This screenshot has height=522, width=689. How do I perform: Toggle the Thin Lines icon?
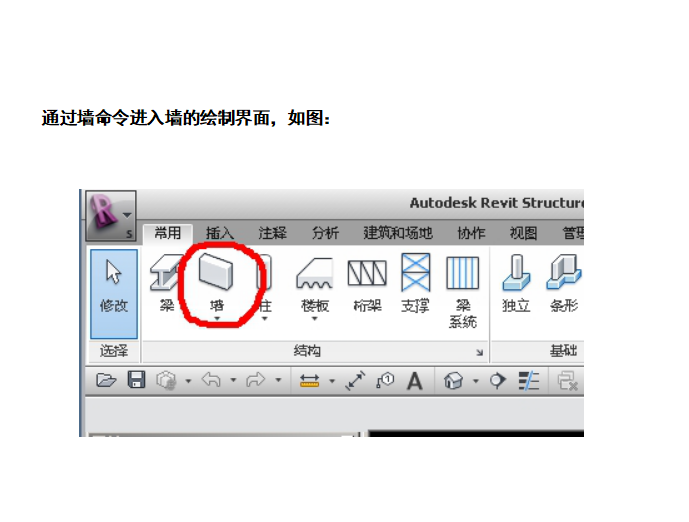528,381
